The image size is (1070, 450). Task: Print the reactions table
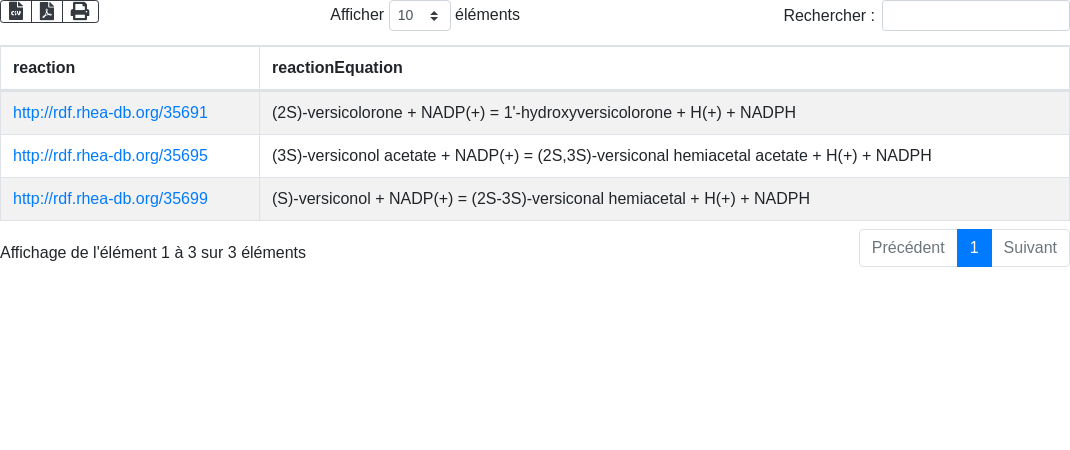click(80, 11)
